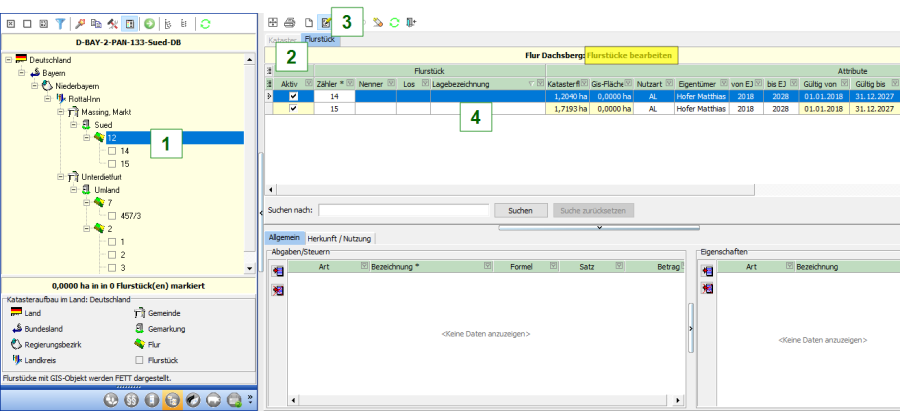Click the printer icon in Flurstück toolbar
This screenshot has width=900, height=411.
(x=290, y=22)
